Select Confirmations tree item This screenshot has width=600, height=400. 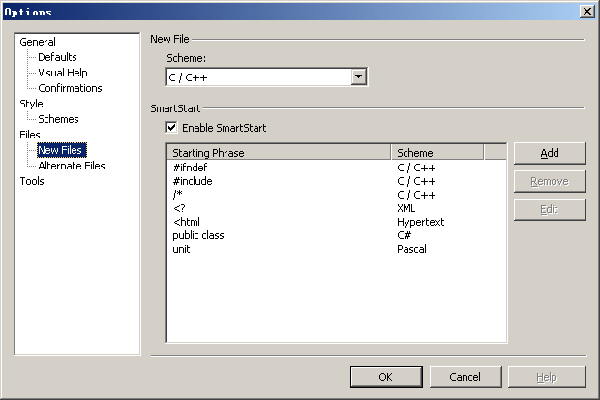[x=70, y=88]
